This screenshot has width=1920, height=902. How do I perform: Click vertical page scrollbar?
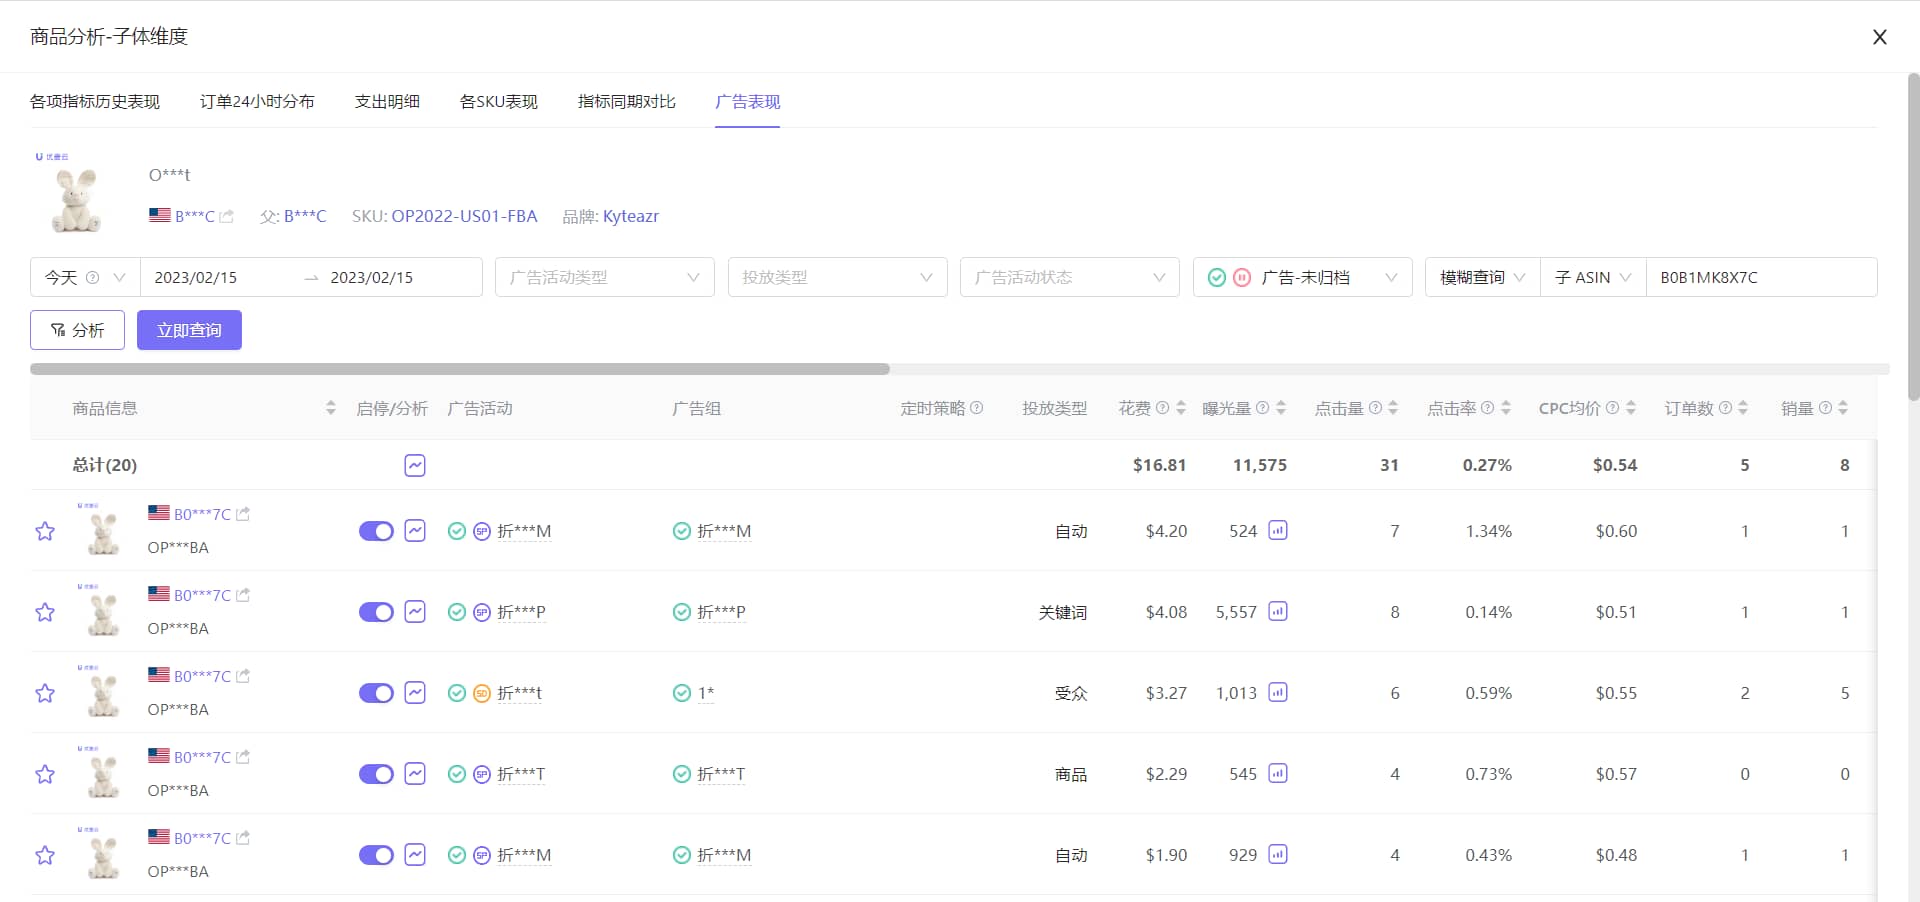coord(1913,235)
